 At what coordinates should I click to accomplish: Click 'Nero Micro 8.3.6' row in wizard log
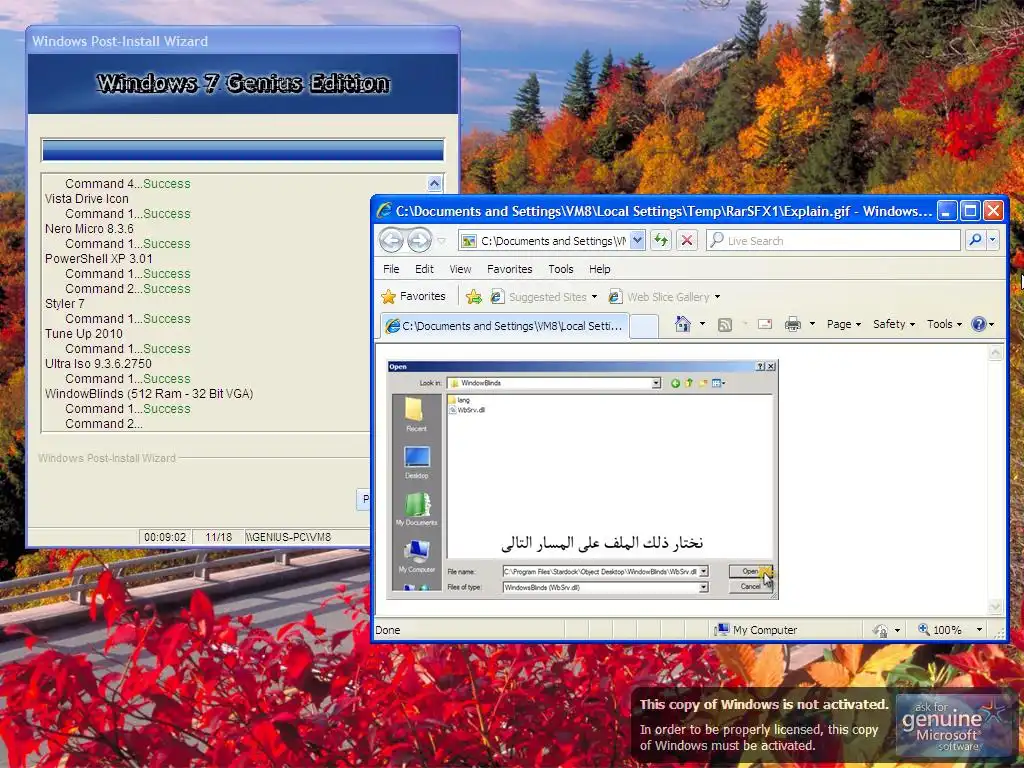point(89,229)
